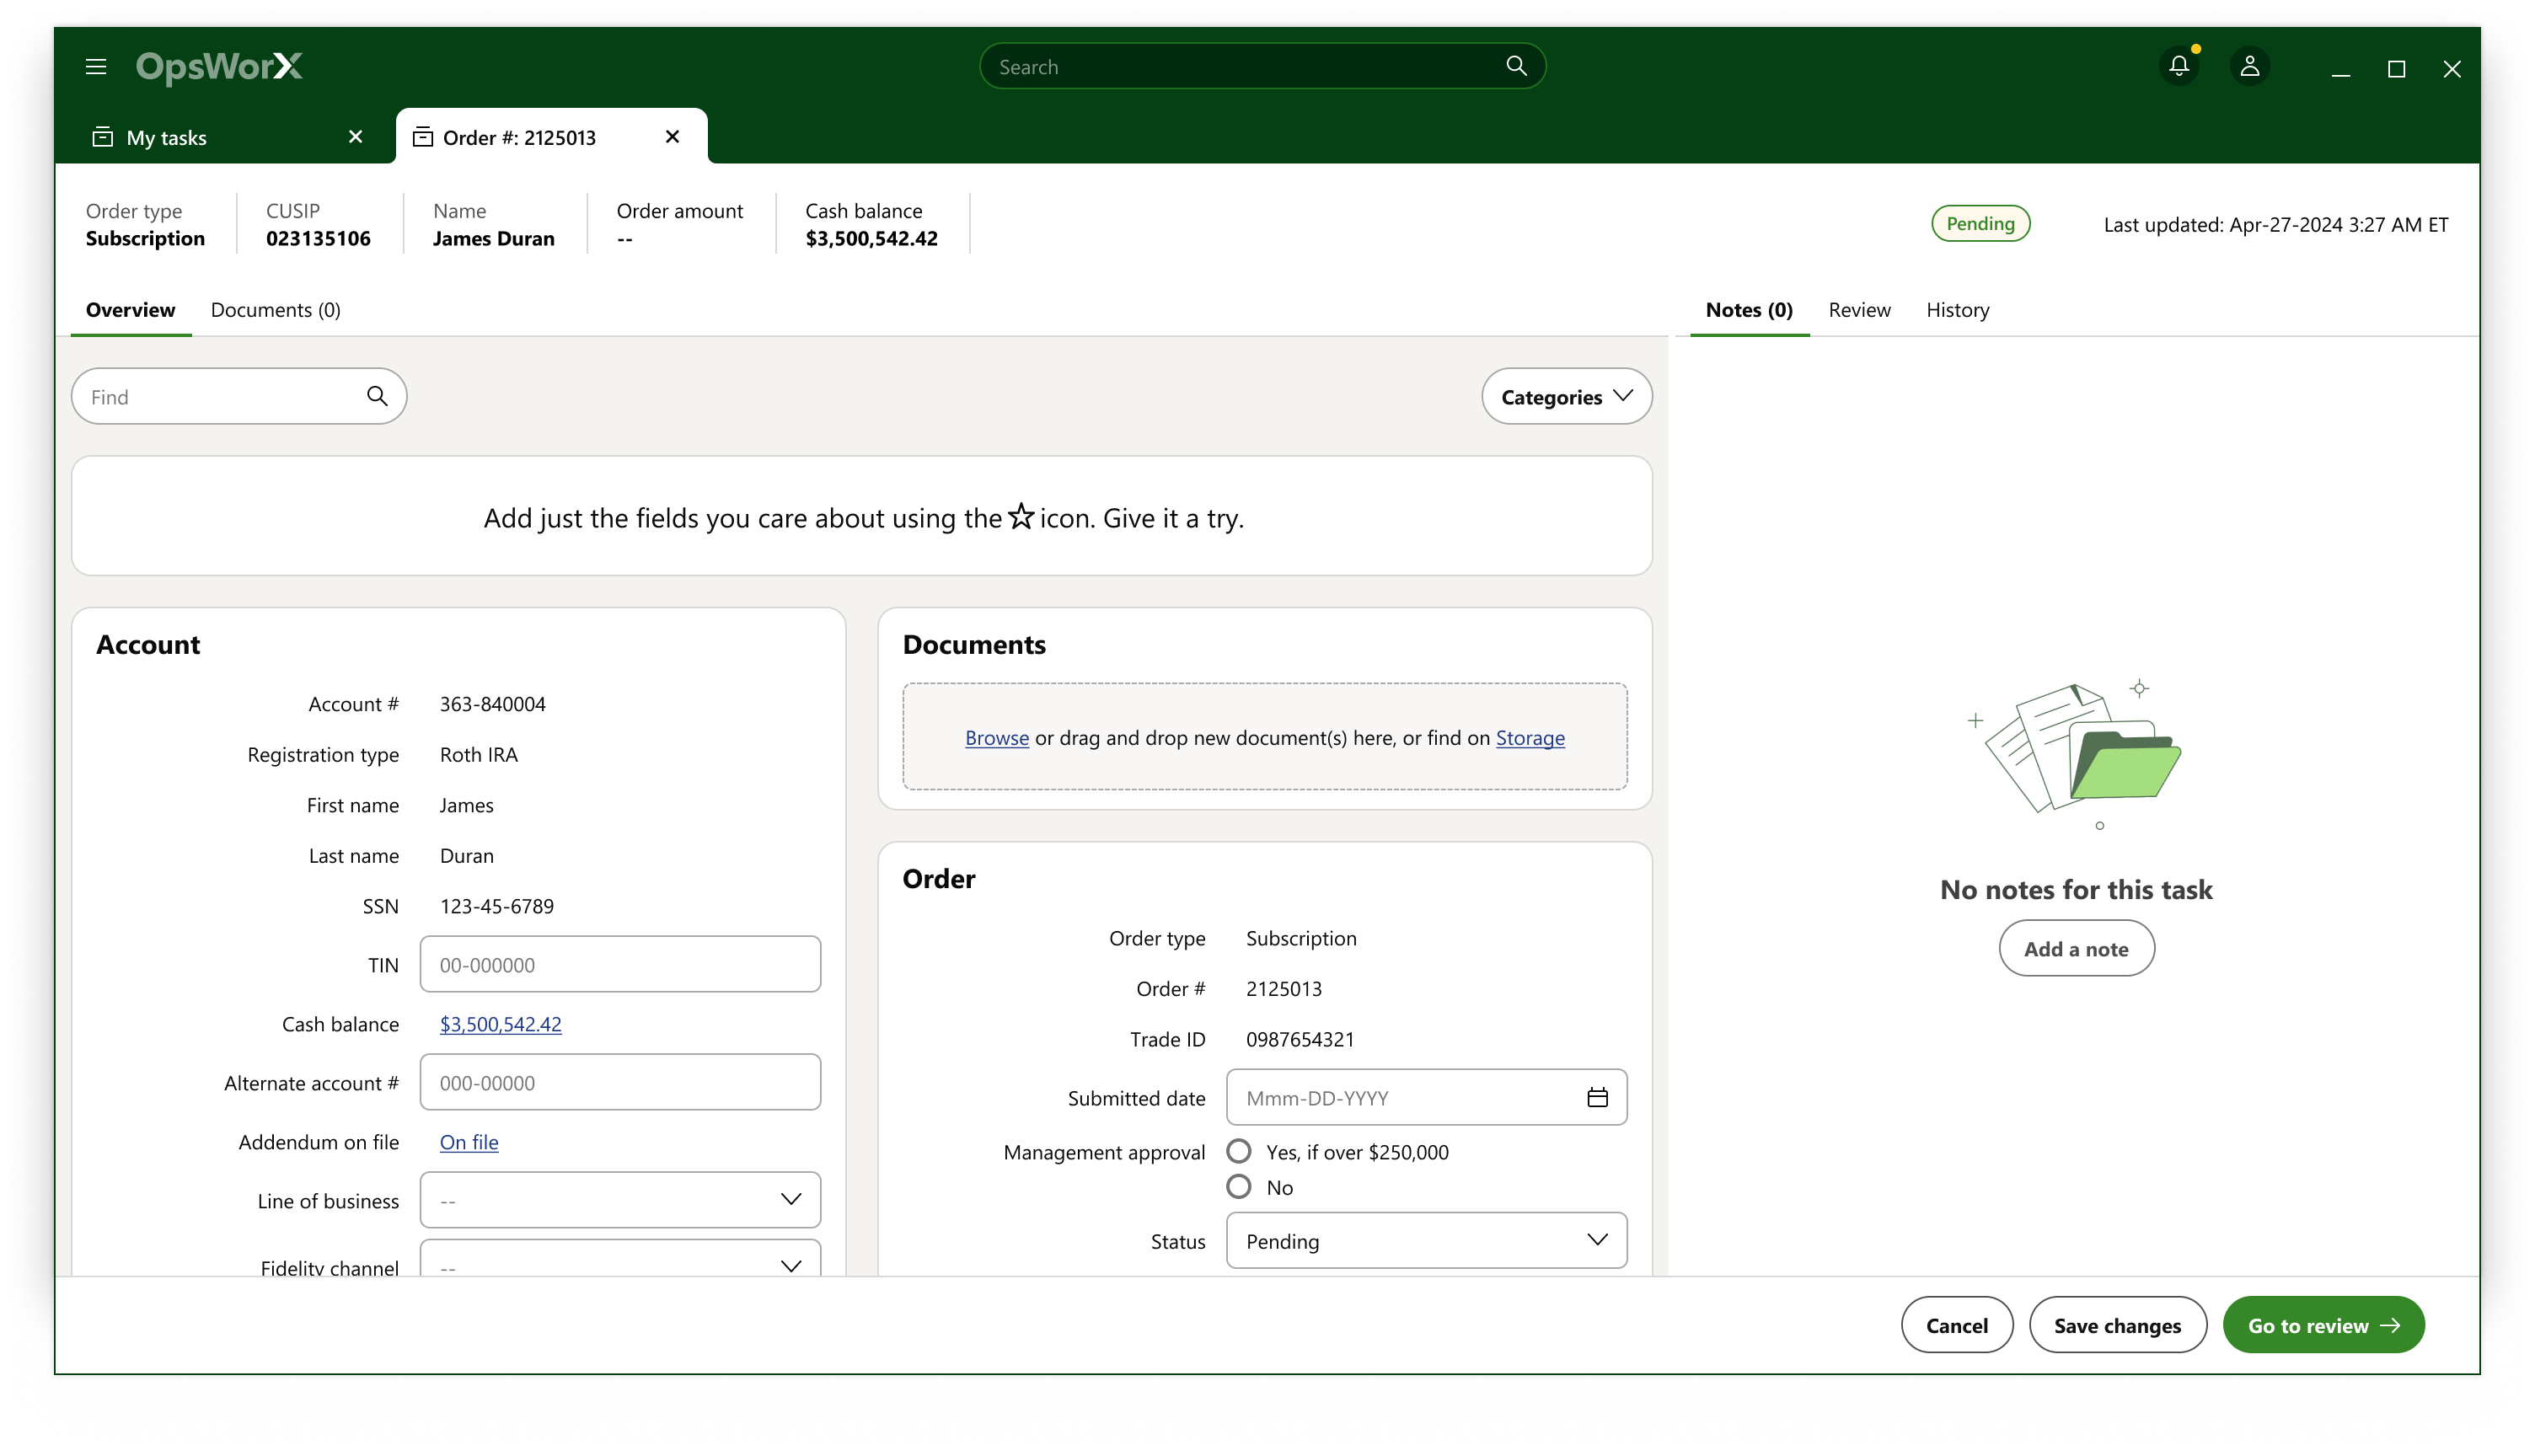Open the Status dropdown showing Pending
This screenshot has width=2535, height=1456.
(x=1426, y=1241)
